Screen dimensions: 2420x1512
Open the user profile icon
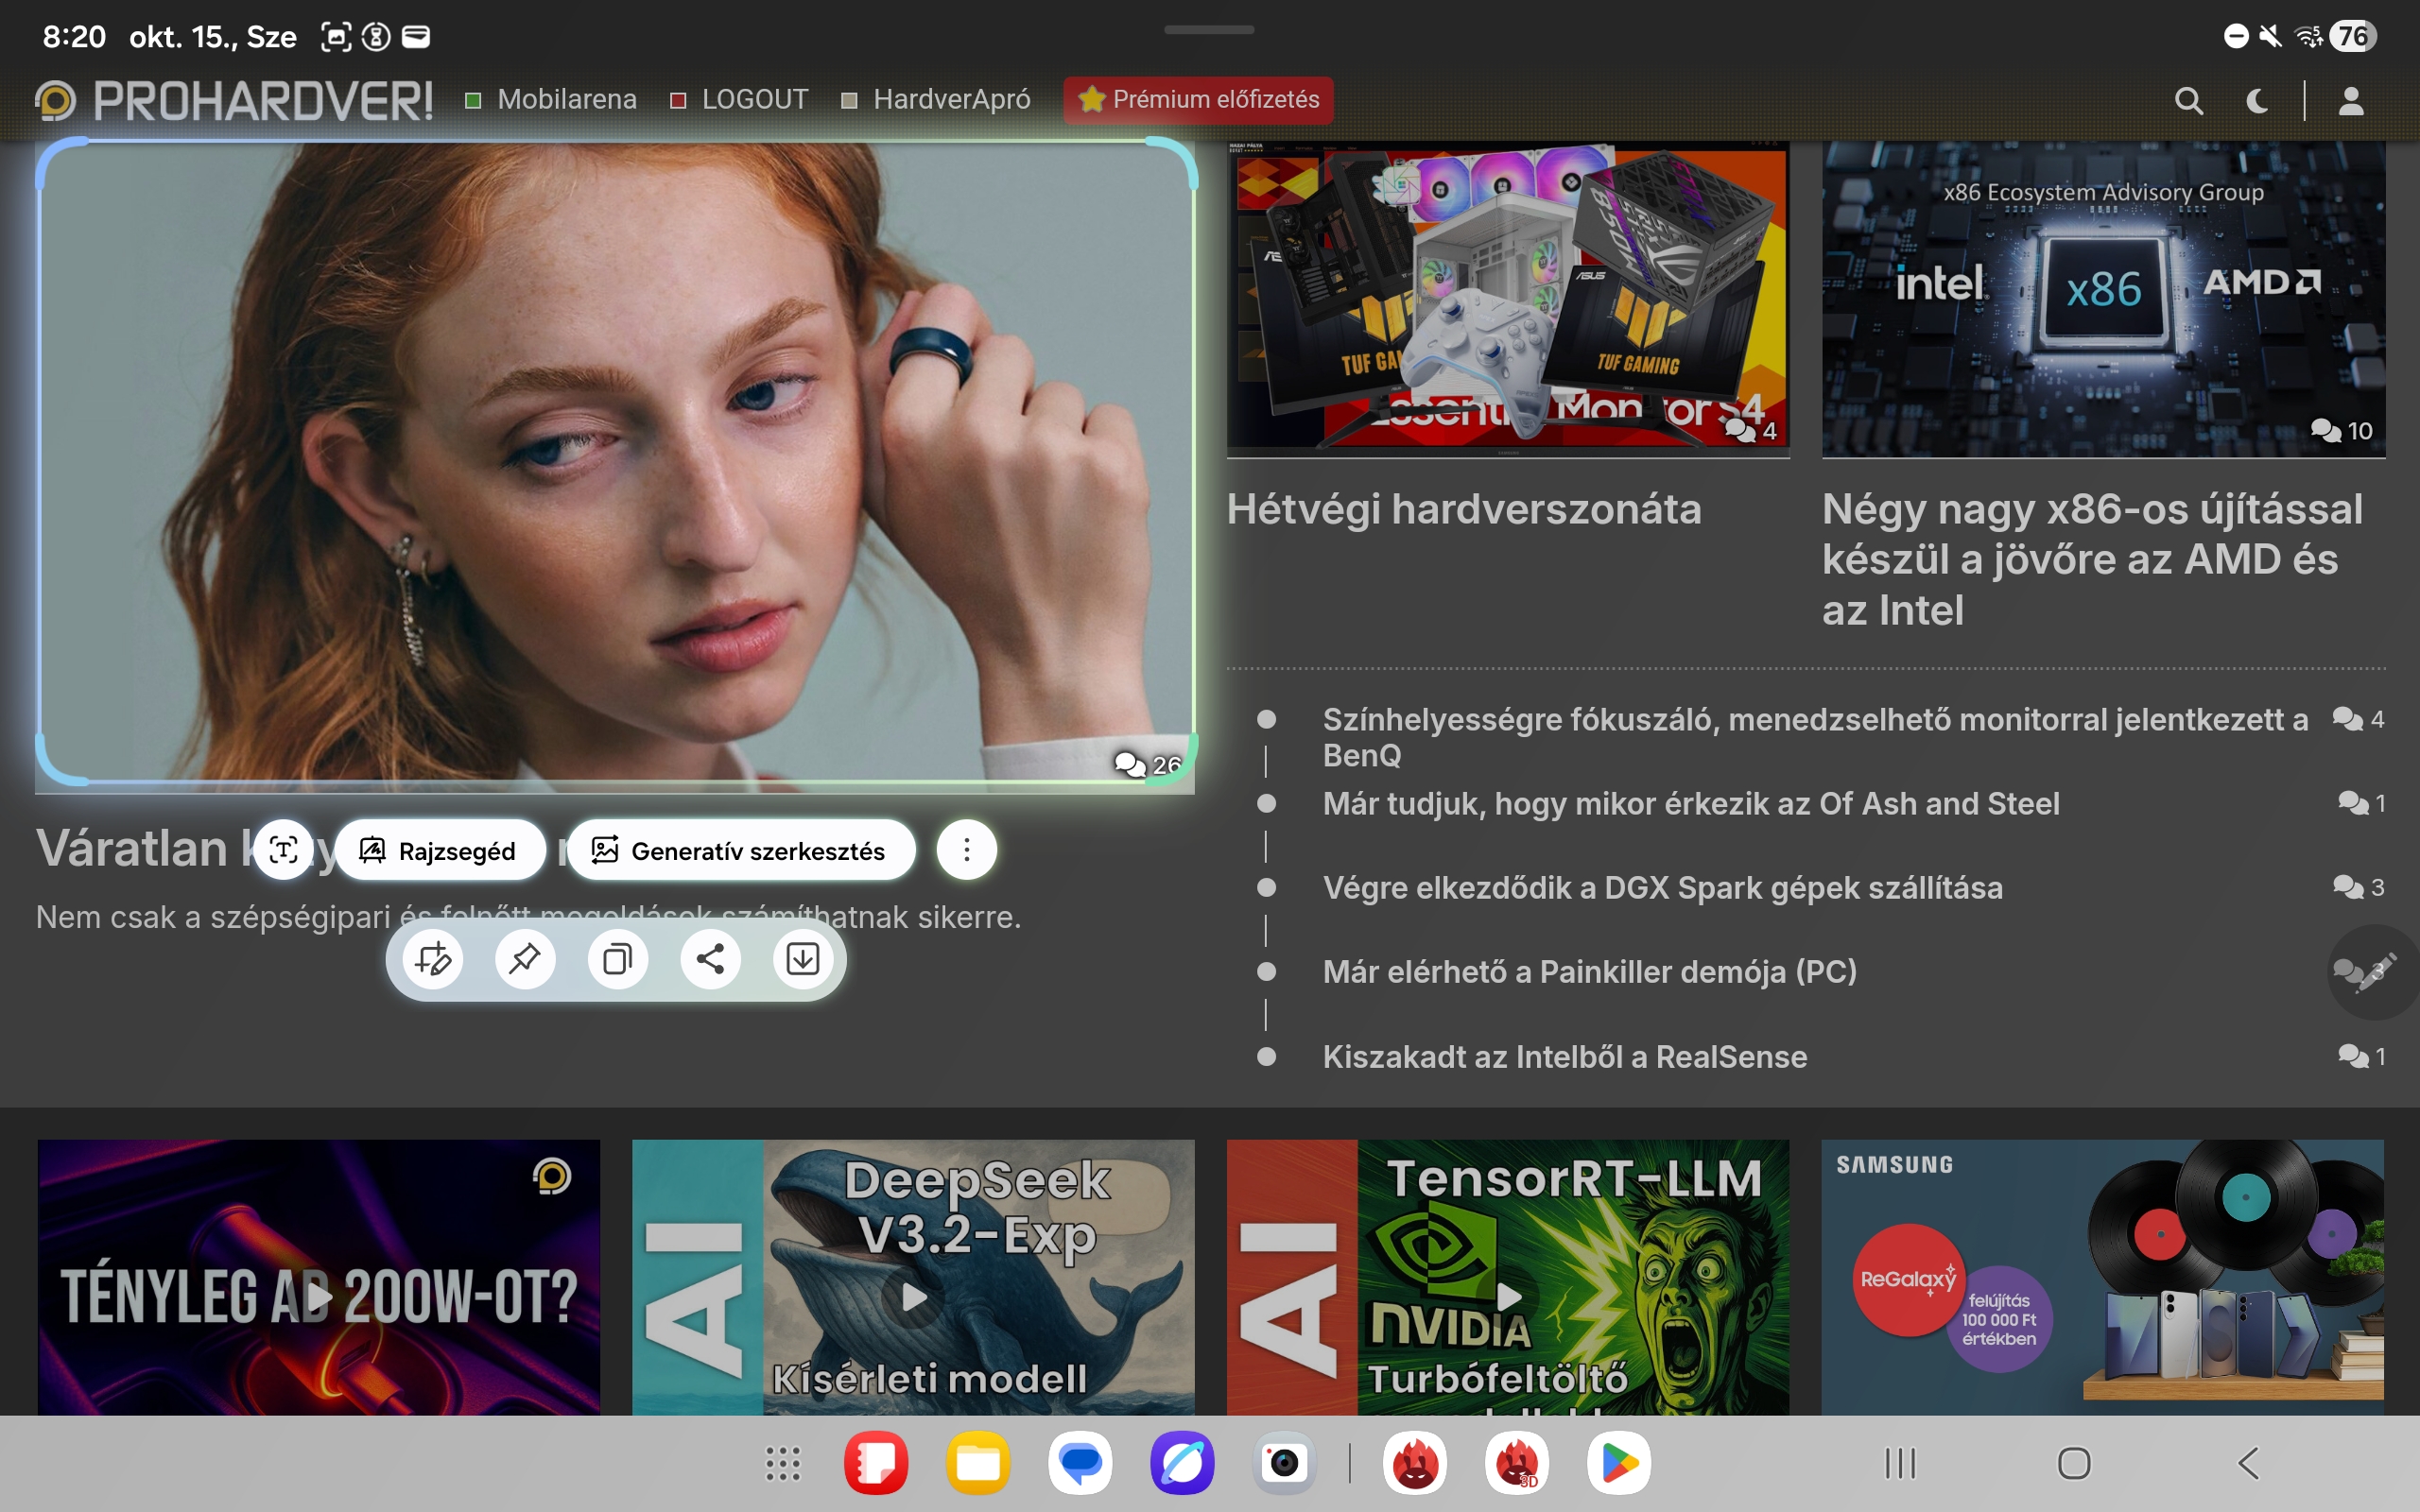pyautogui.click(x=2351, y=100)
